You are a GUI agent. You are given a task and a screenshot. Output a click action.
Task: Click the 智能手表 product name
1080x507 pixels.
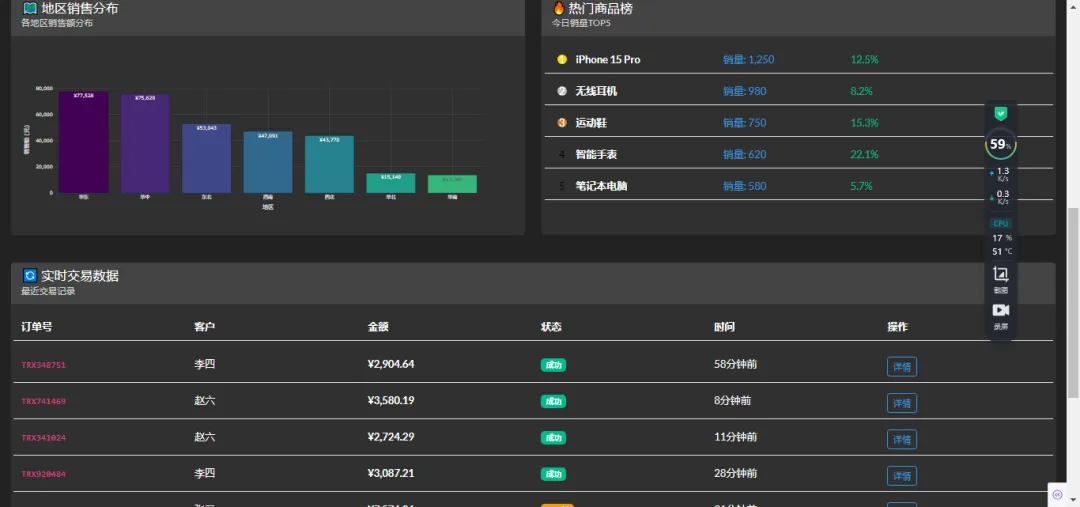pyautogui.click(x=596, y=154)
